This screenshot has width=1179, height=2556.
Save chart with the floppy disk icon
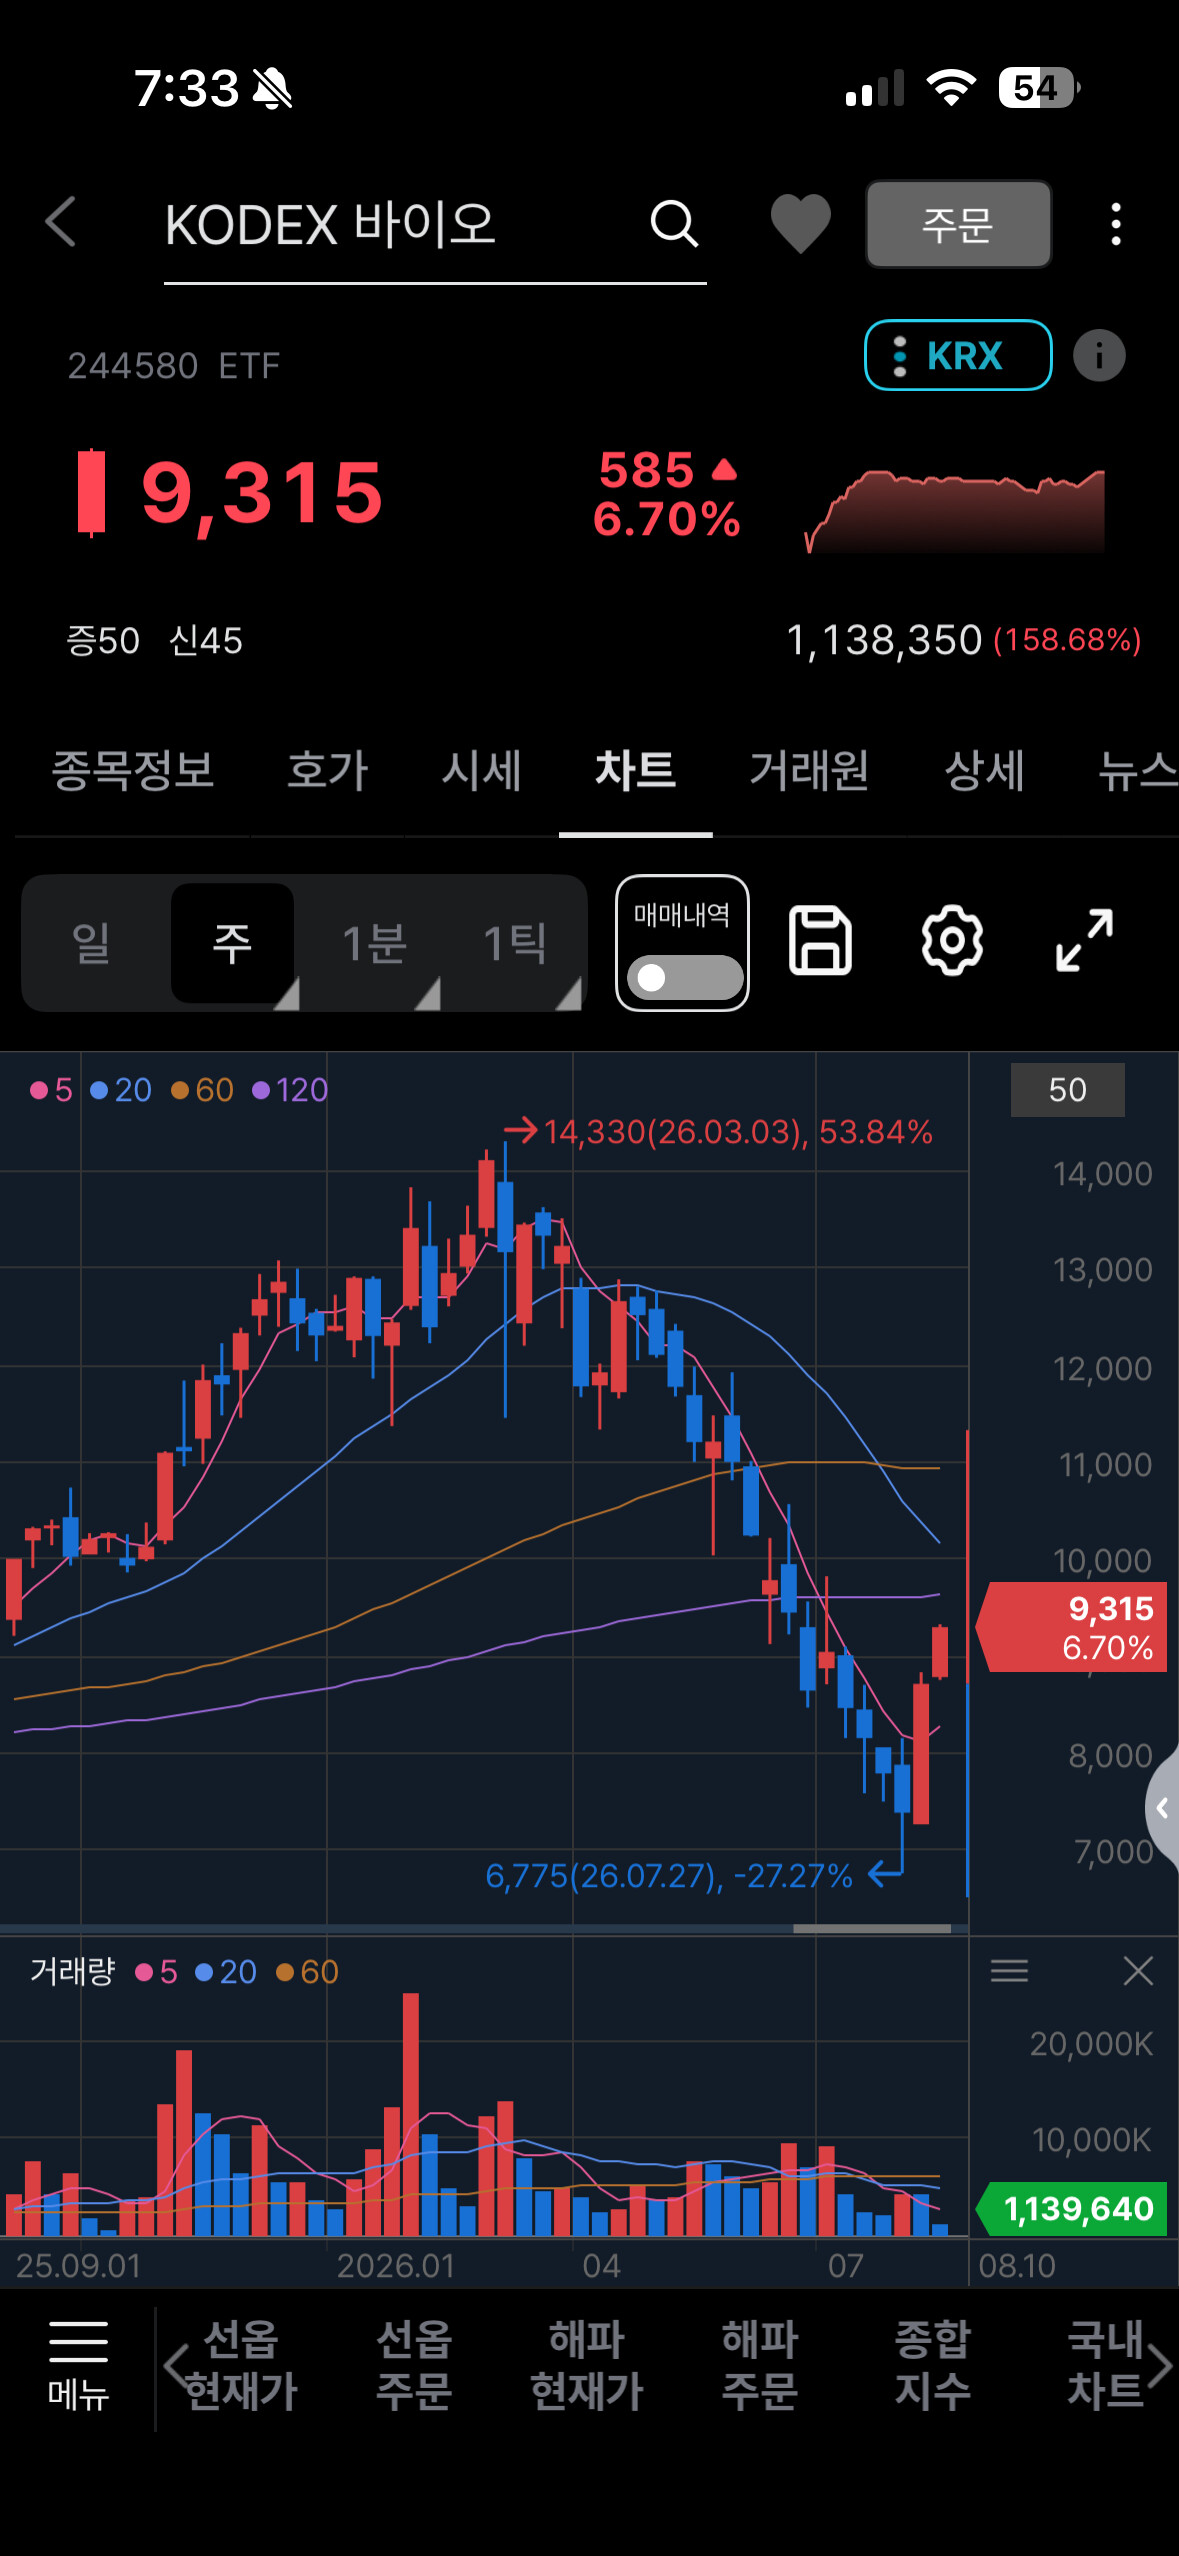(x=820, y=941)
